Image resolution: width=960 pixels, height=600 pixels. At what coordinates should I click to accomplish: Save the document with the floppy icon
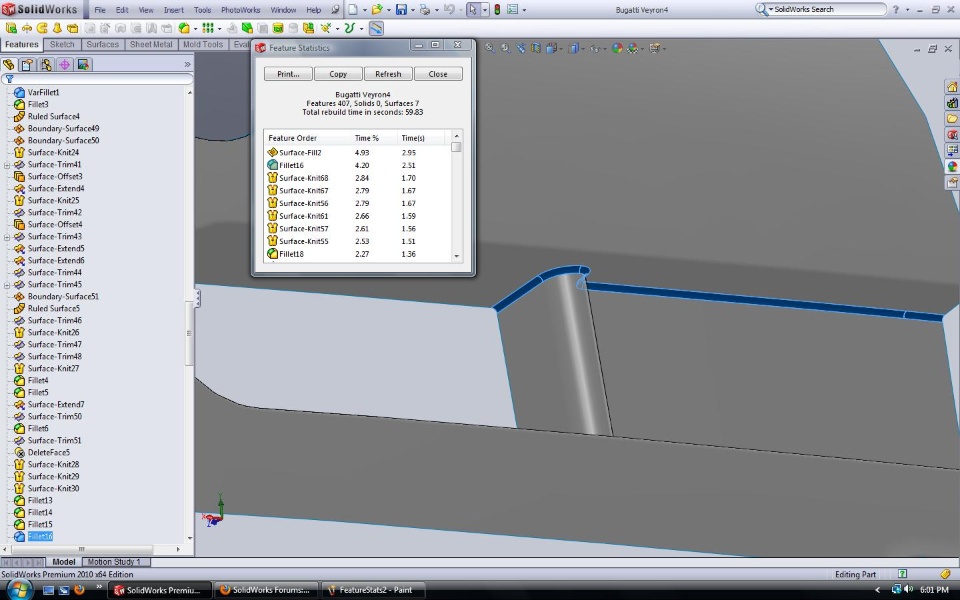(x=401, y=10)
